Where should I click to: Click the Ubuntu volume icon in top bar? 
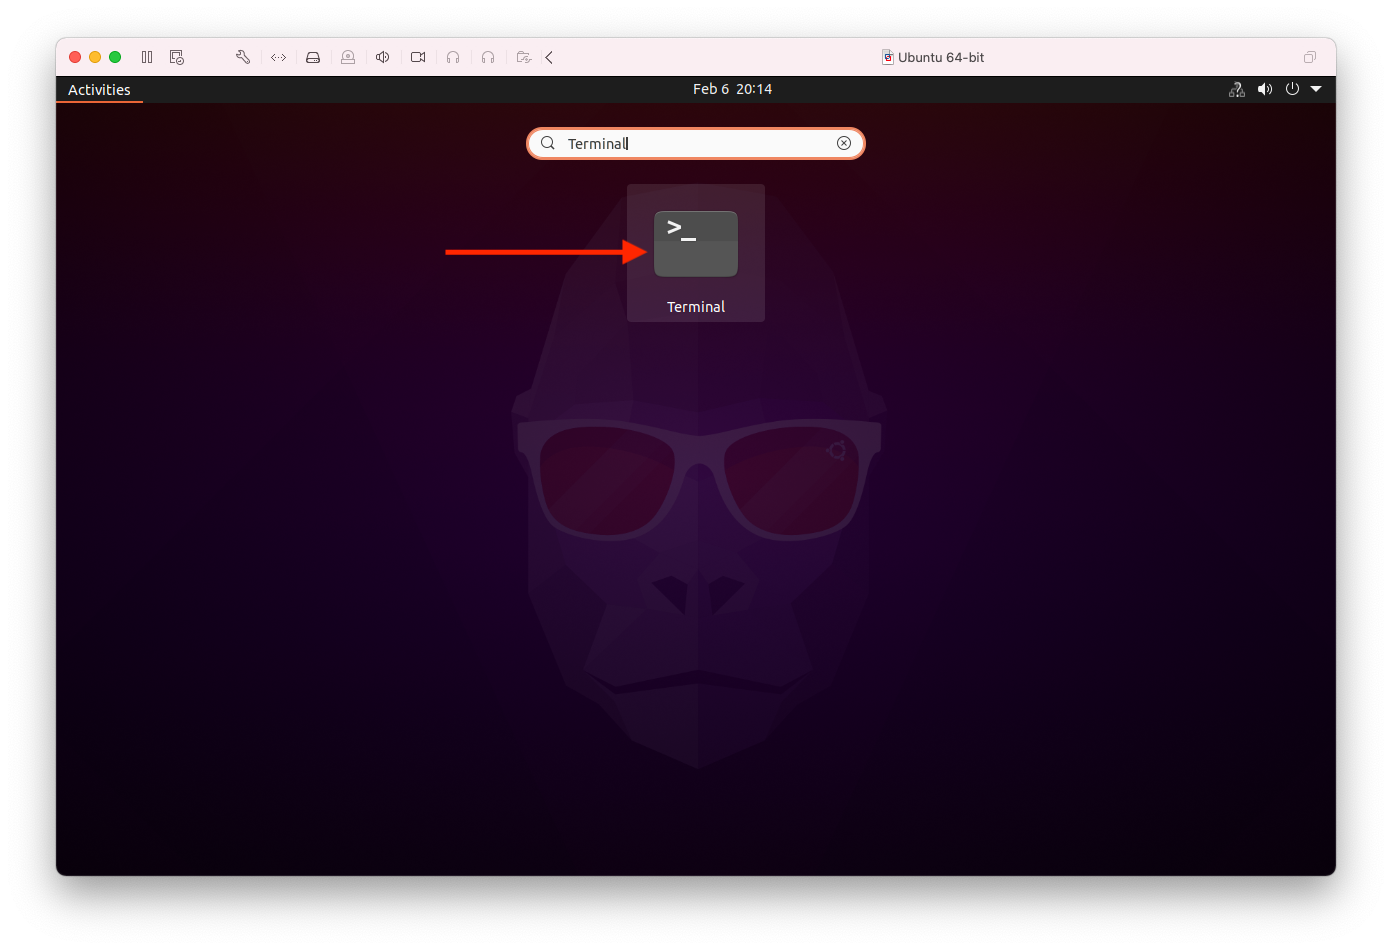click(x=1265, y=89)
